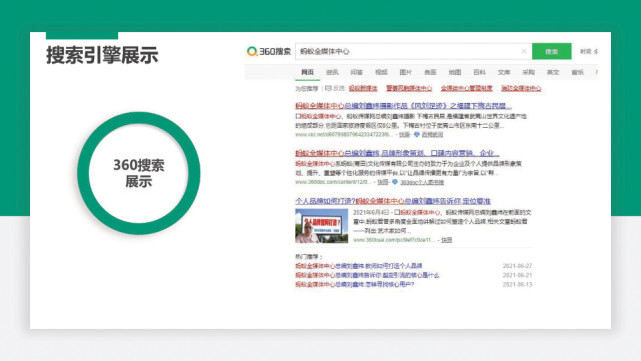Open the 音乐 tab
Viewport: 641px width, 361px height.
point(577,72)
